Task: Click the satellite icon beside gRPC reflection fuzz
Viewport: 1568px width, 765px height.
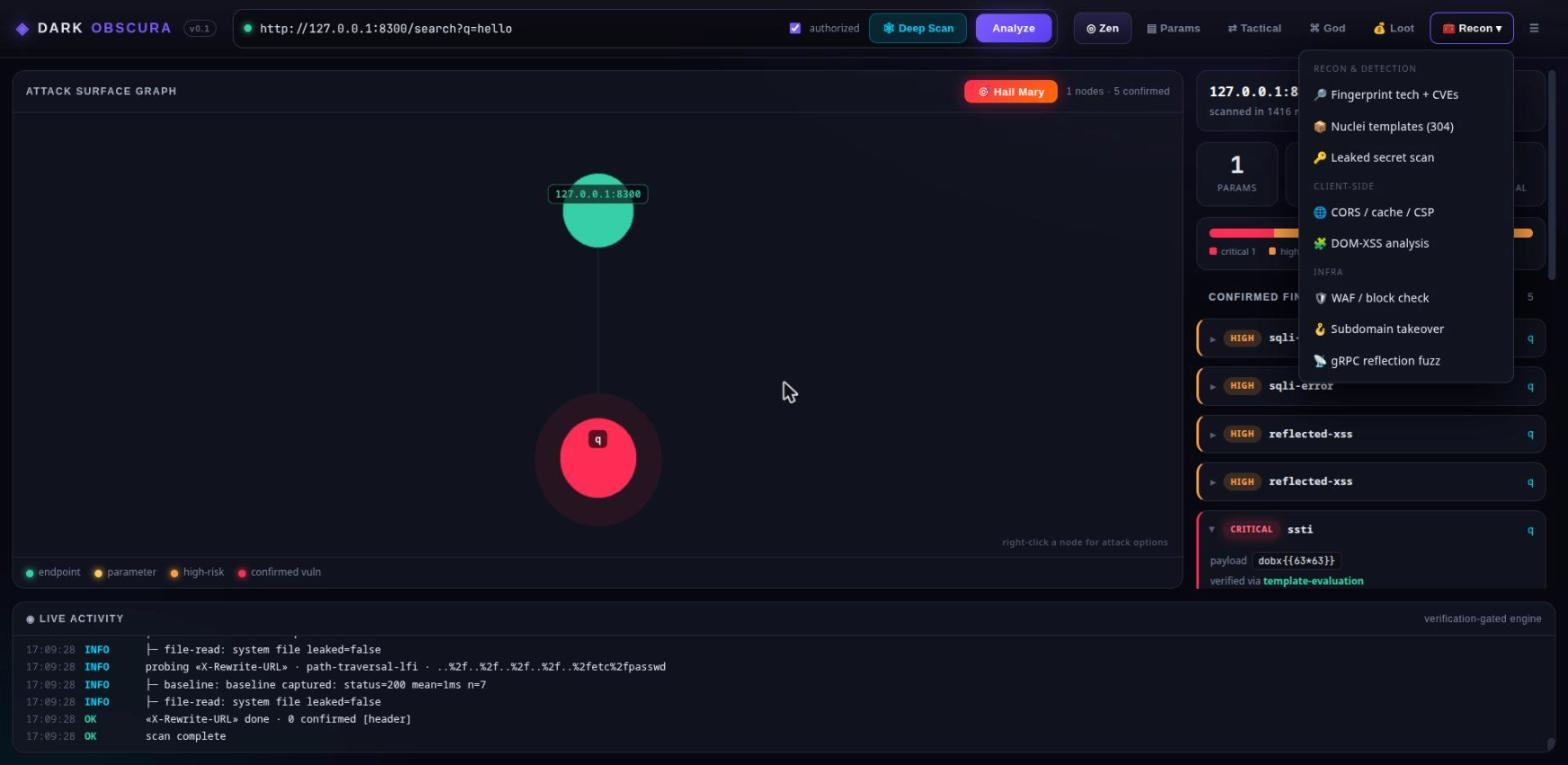Action: (x=1320, y=361)
